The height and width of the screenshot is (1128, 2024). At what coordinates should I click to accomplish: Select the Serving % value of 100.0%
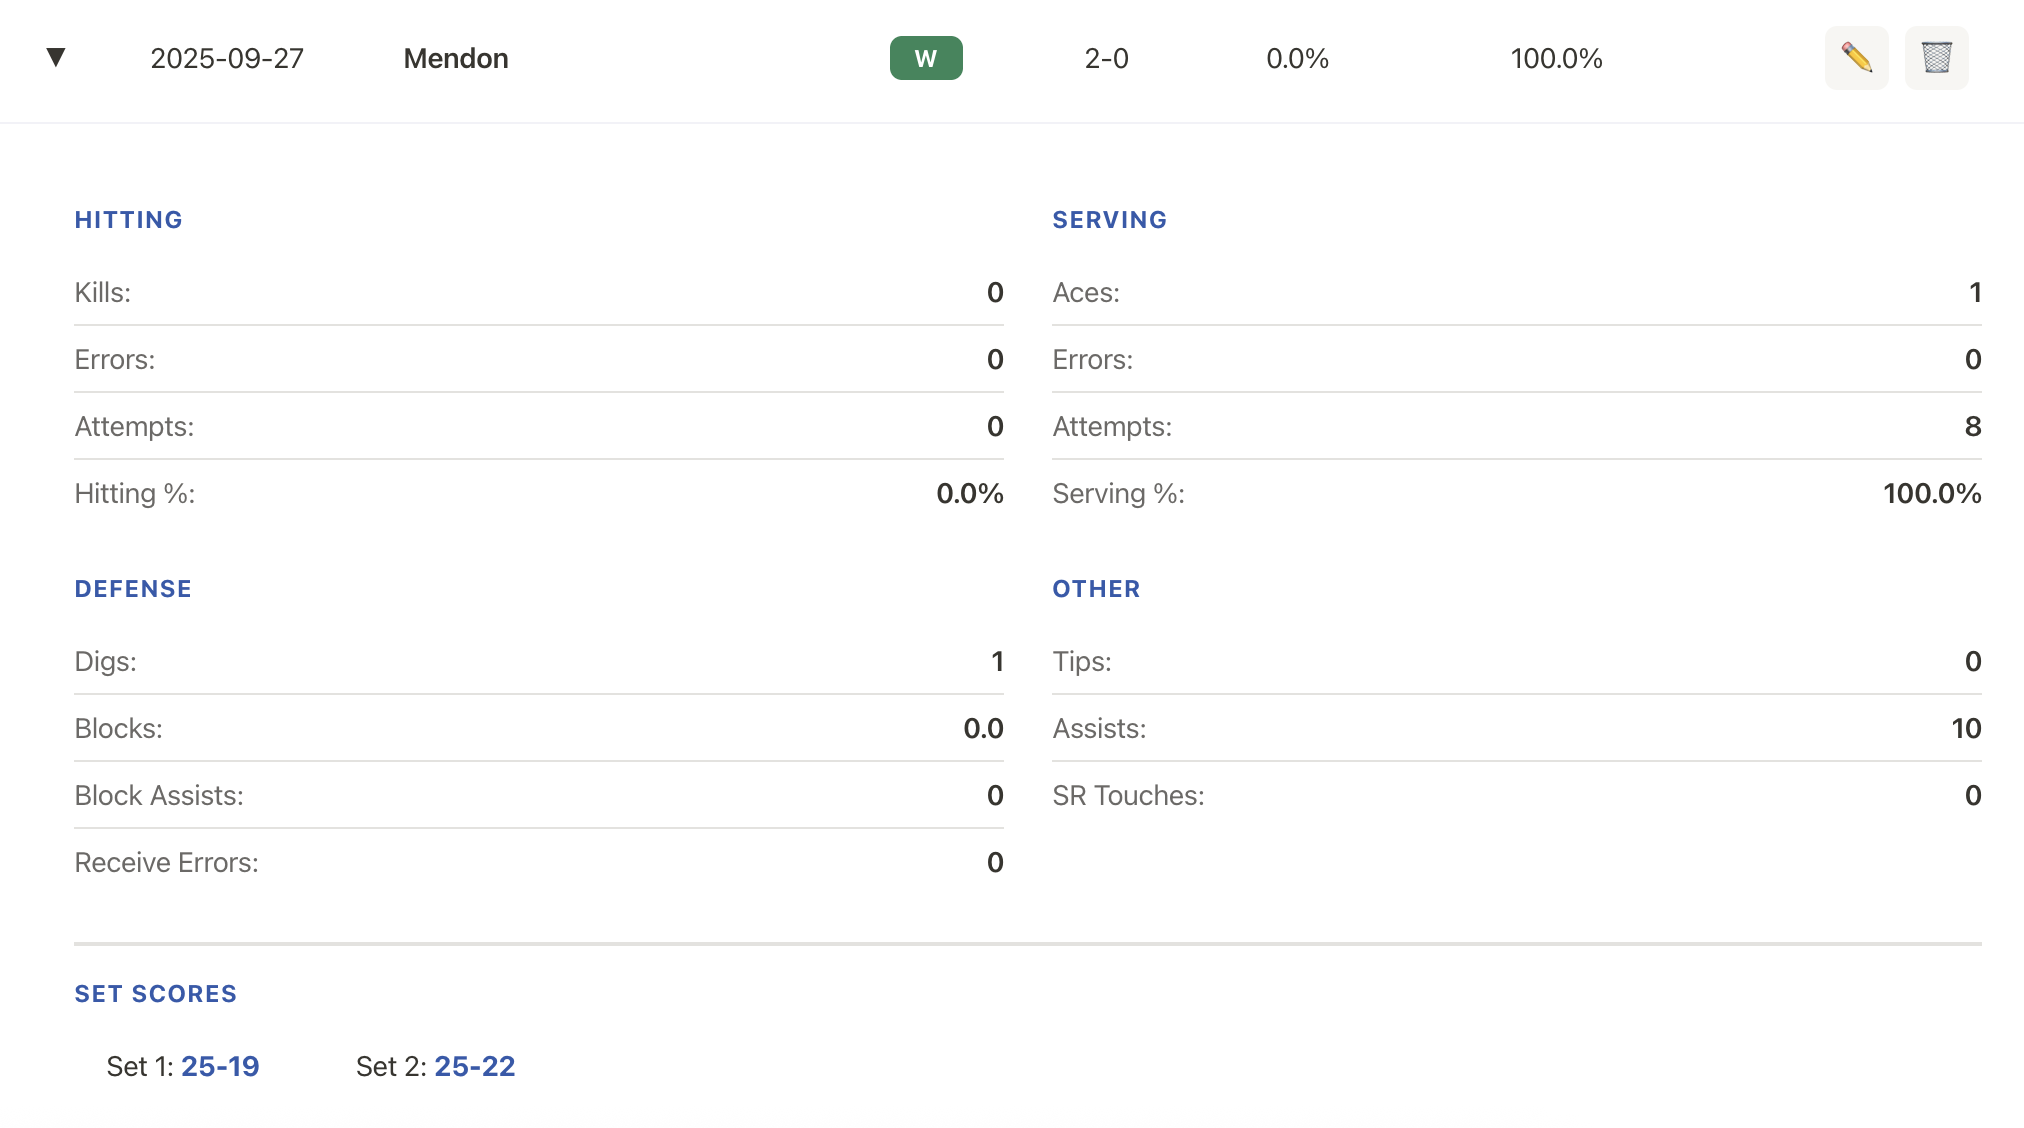[x=1930, y=492]
